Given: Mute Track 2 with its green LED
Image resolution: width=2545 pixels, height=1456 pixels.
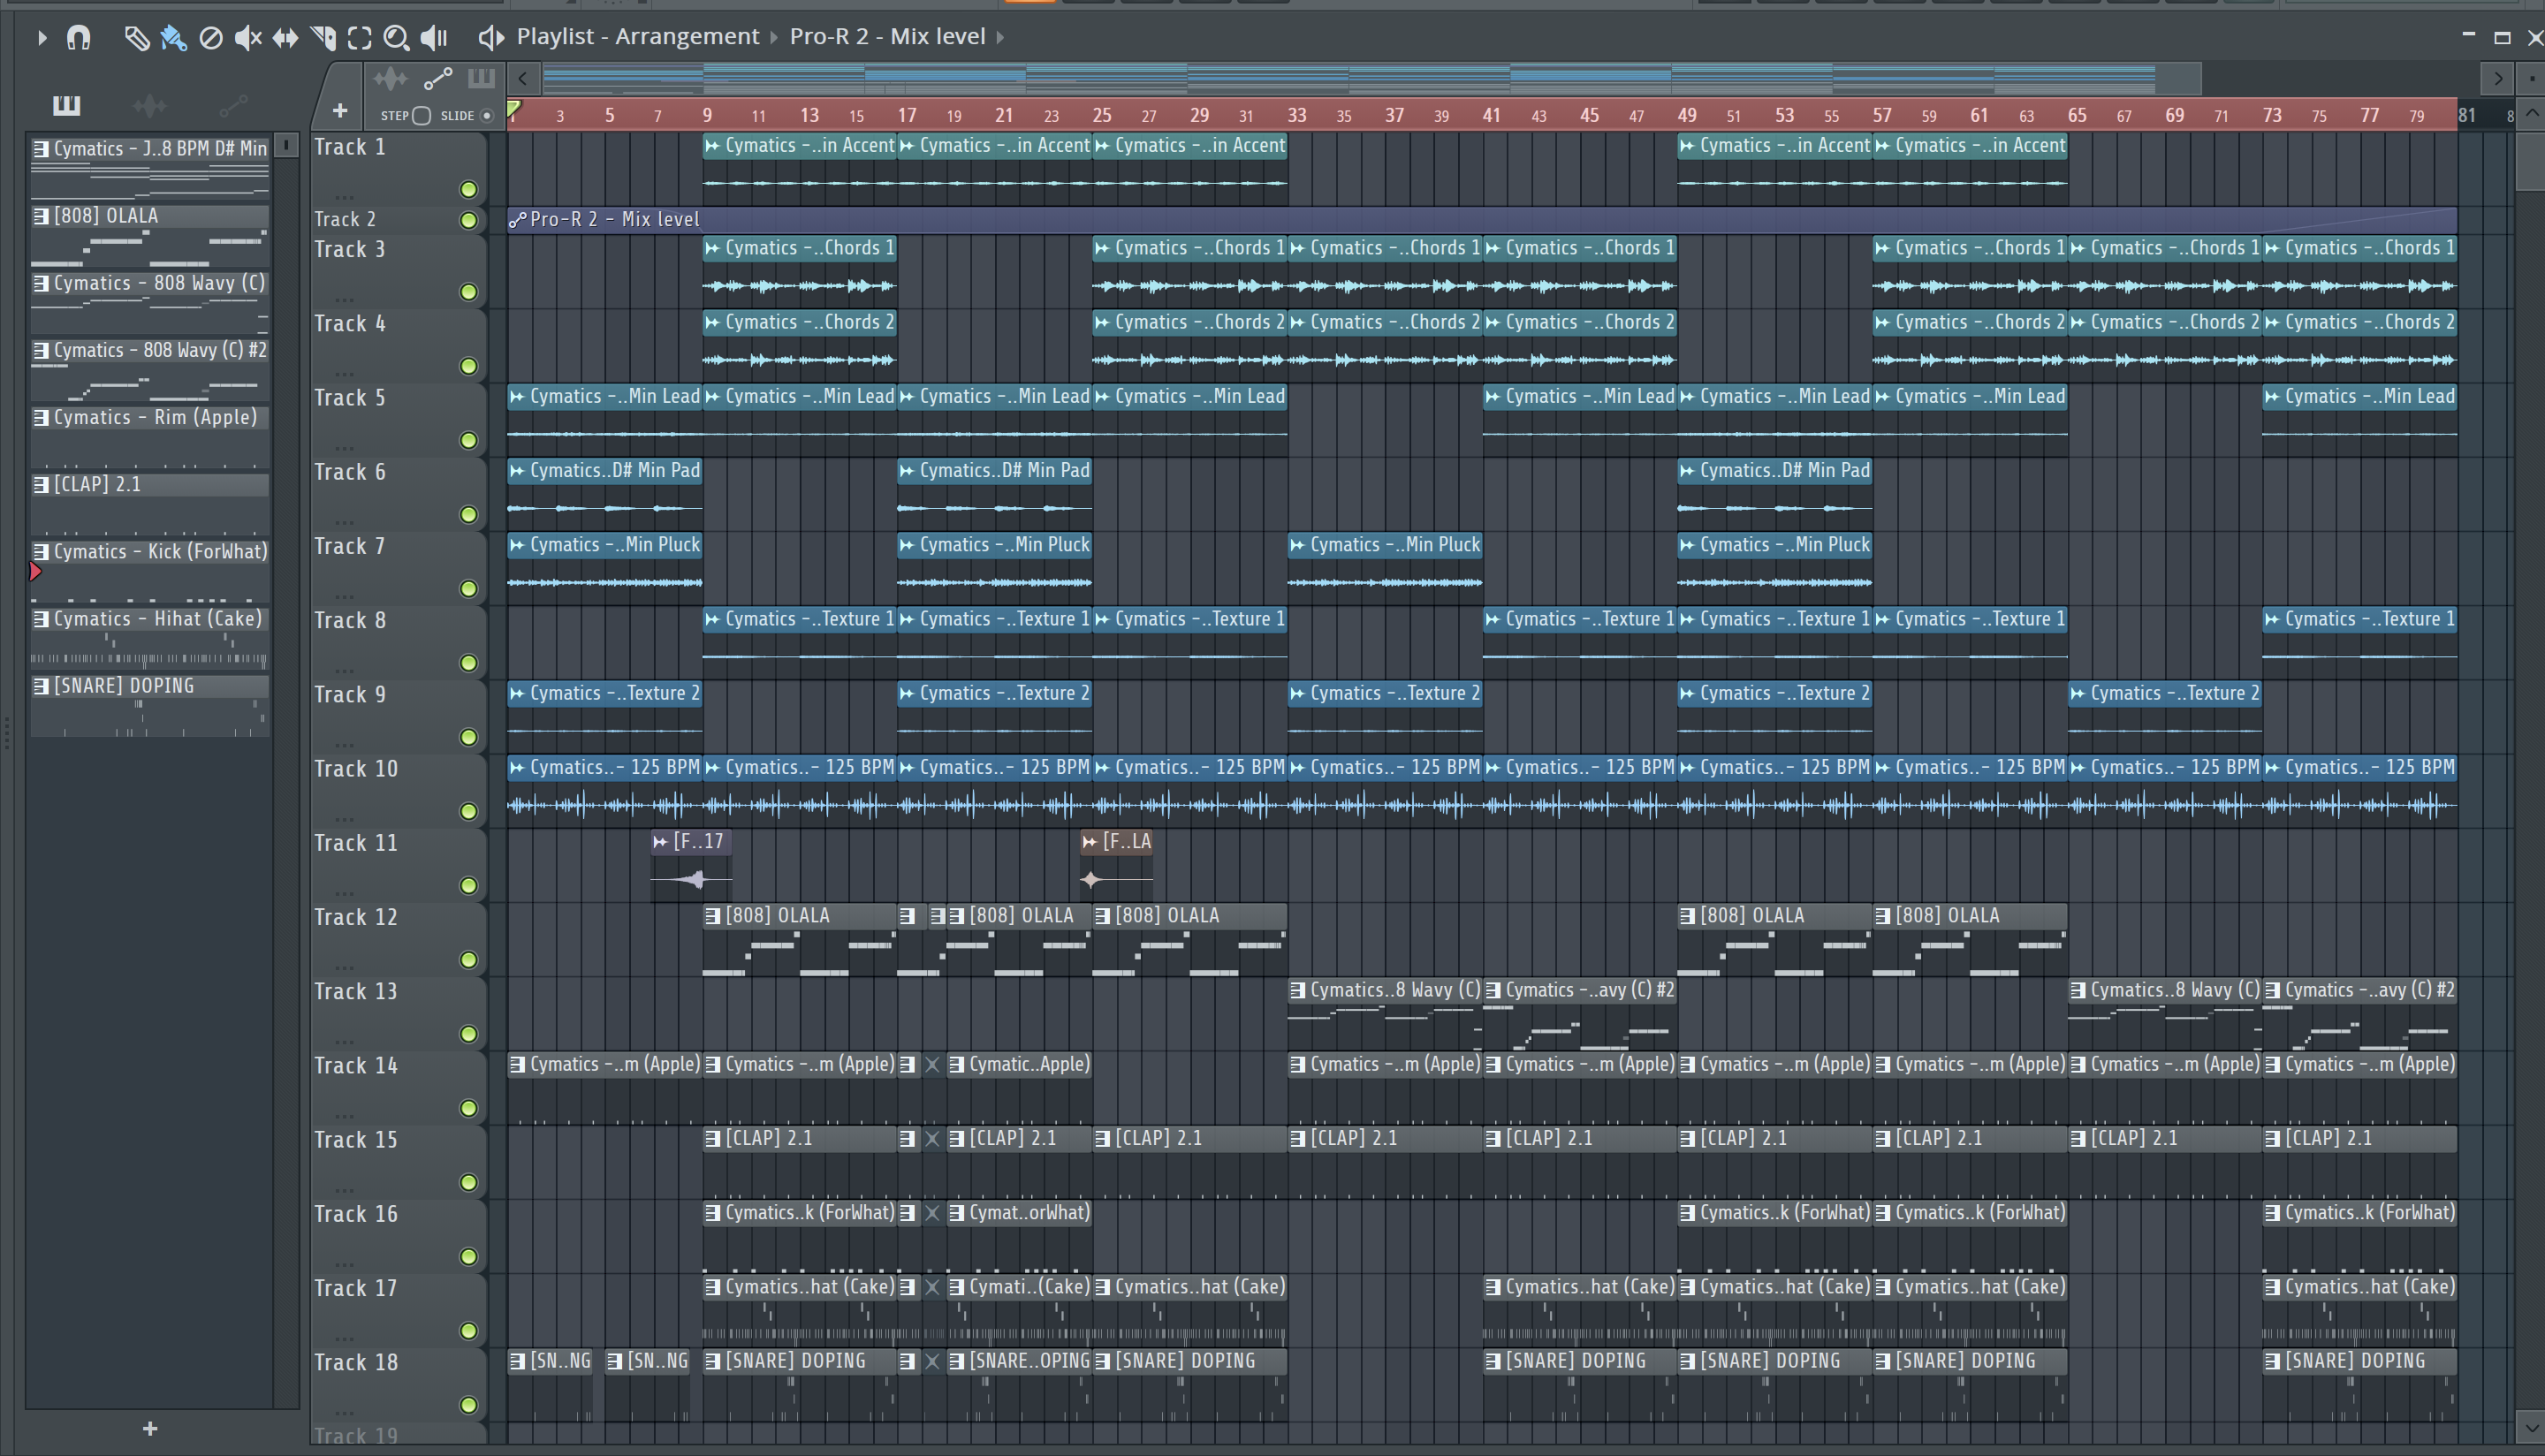Looking at the screenshot, I should pos(468,220).
